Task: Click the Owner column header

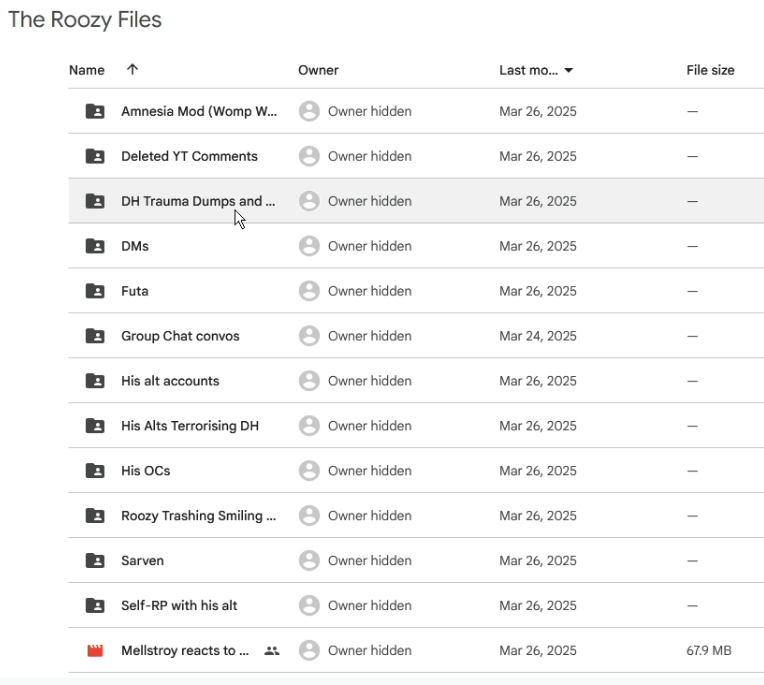Action: (x=318, y=70)
